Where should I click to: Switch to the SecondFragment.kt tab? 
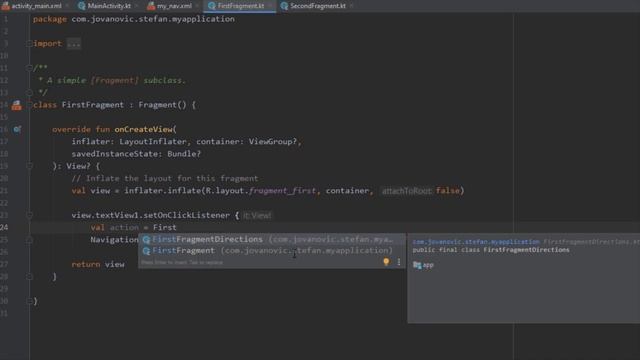point(318,6)
